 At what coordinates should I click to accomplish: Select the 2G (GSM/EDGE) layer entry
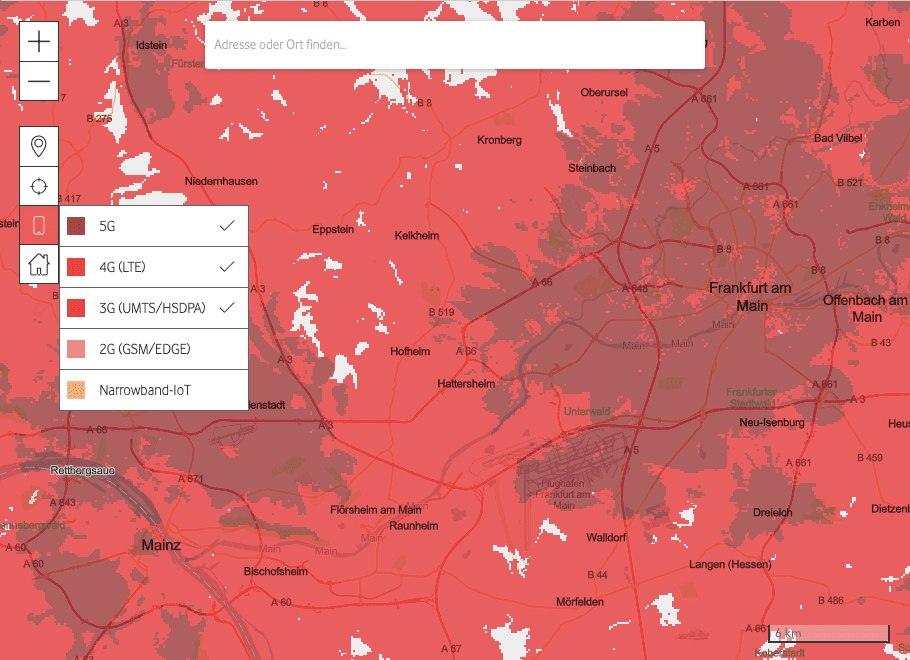click(145, 349)
